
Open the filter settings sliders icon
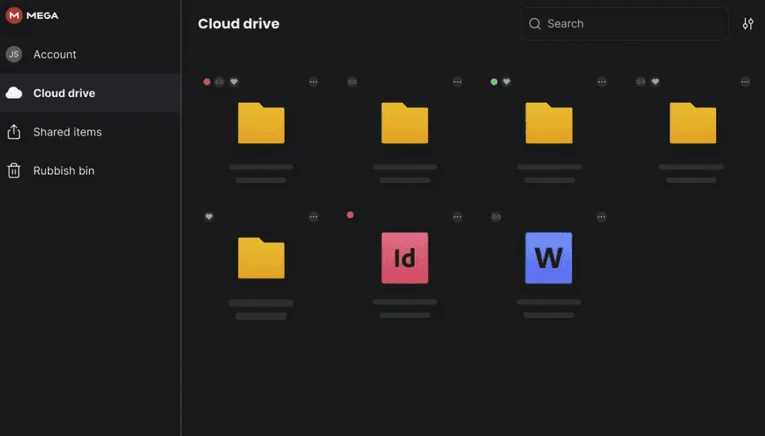click(x=748, y=23)
